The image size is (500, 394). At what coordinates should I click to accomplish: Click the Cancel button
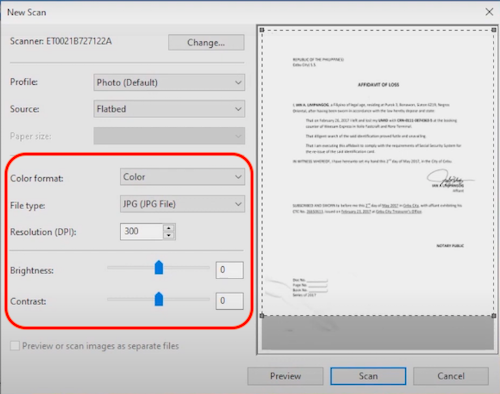pyautogui.click(x=451, y=376)
